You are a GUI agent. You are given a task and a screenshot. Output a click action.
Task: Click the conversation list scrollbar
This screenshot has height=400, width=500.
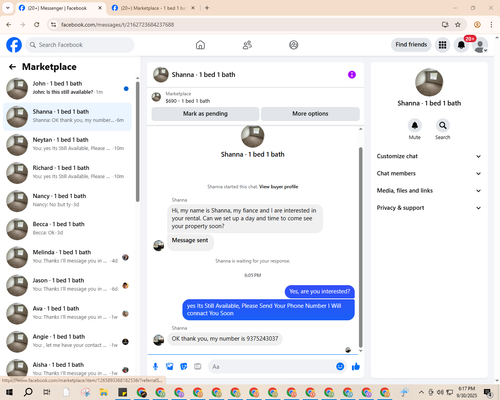(137, 142)
